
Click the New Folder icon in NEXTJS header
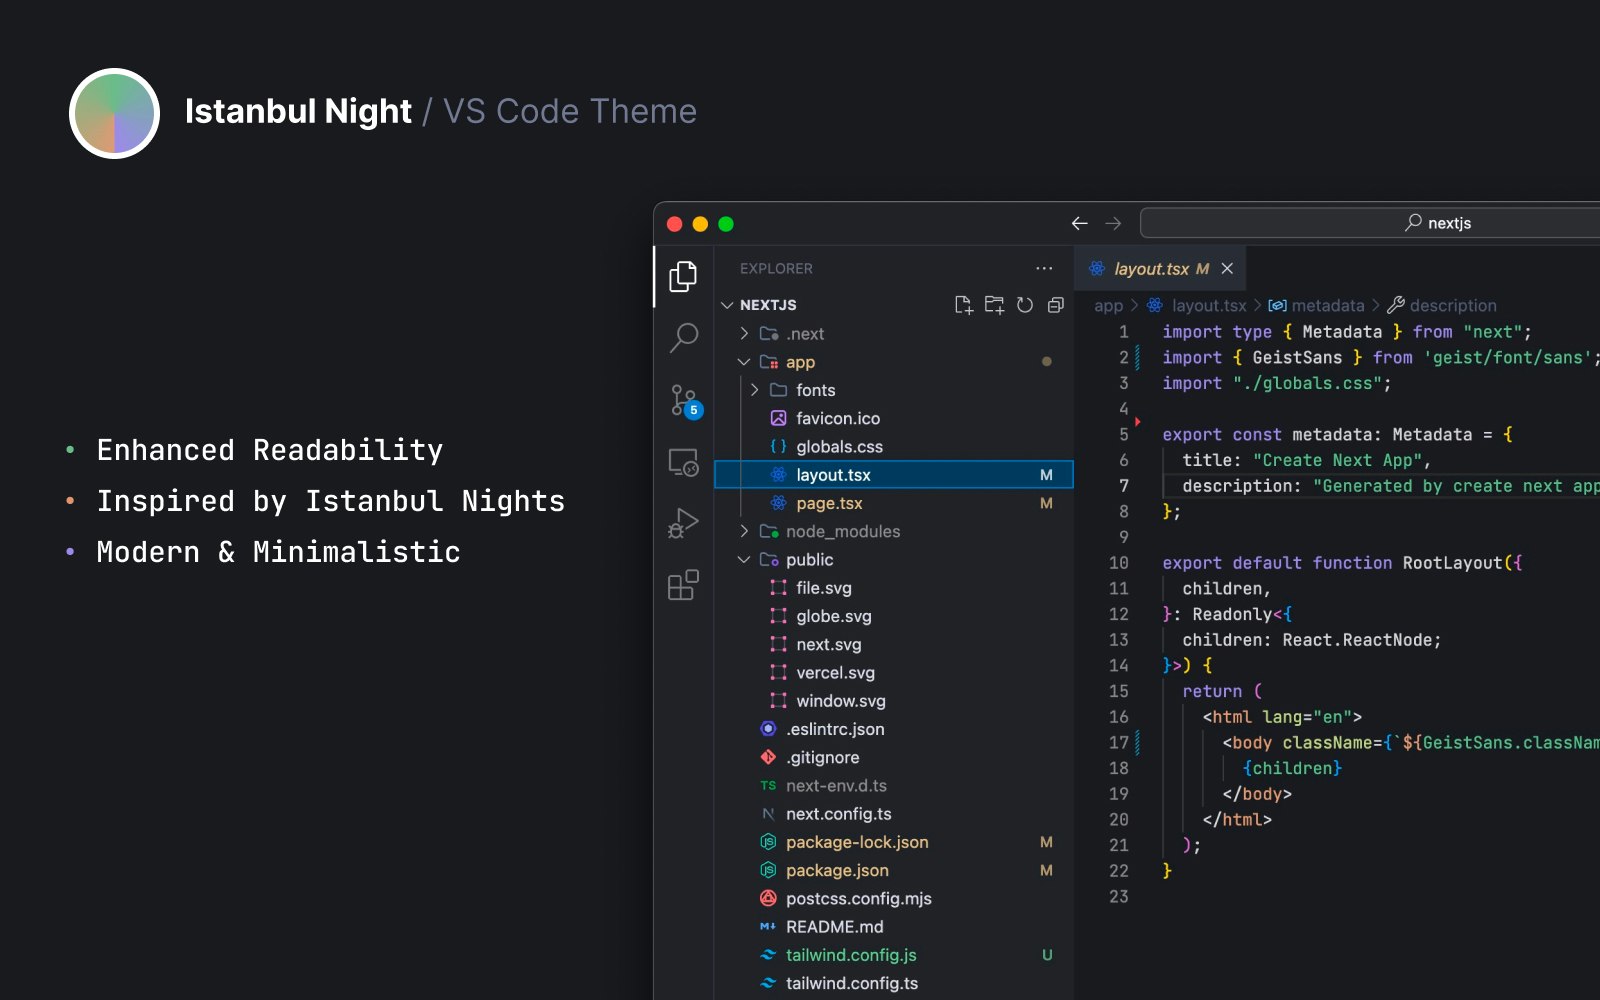[994, 305]
